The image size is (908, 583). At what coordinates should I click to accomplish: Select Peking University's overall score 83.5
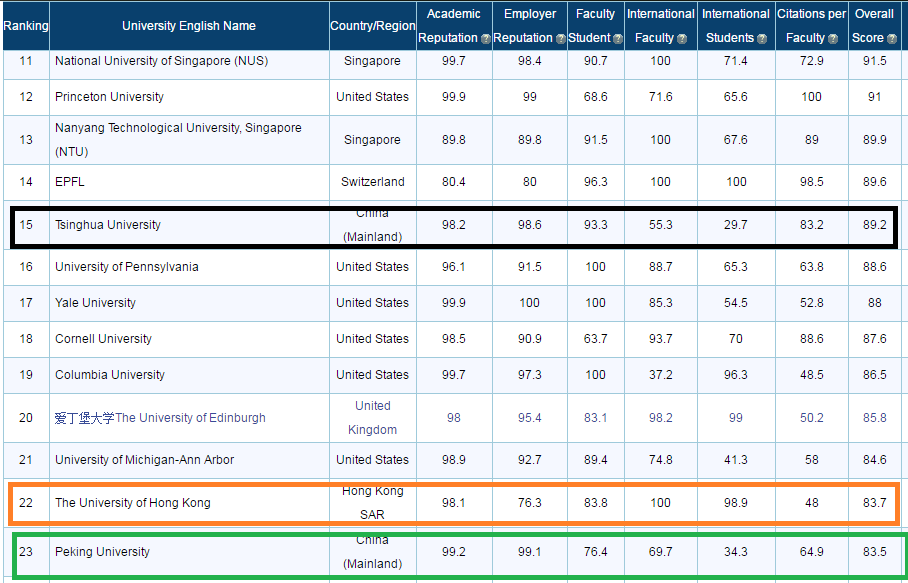coord(874,552)
